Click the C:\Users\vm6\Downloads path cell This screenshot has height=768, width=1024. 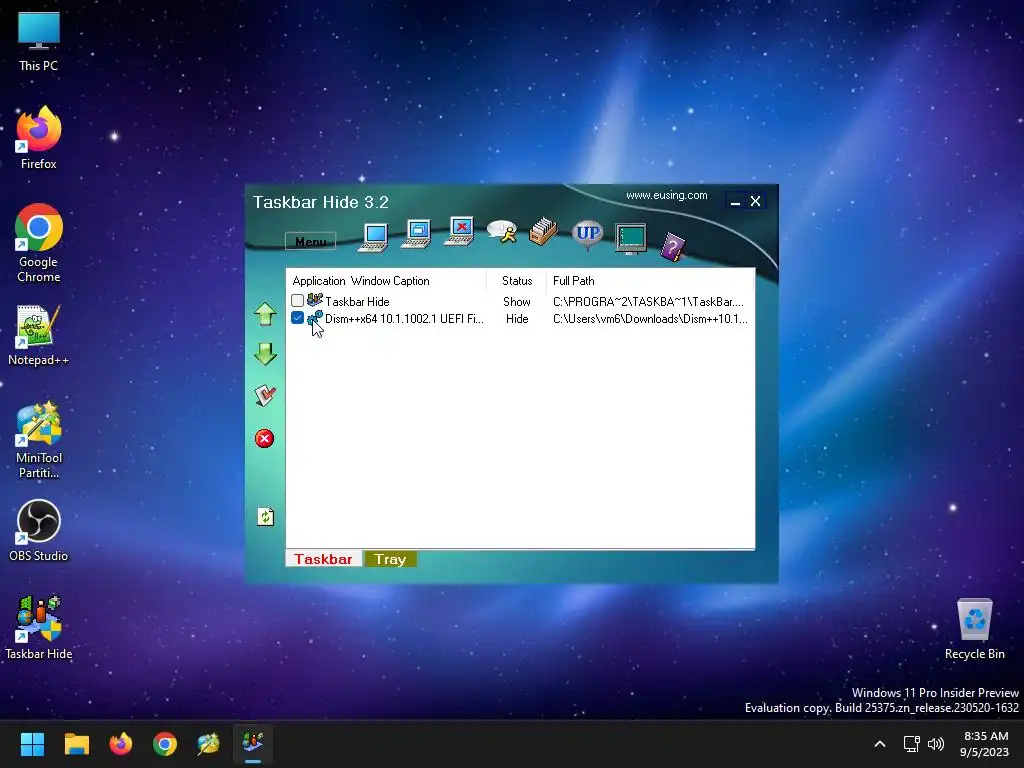(x=650, y=319)
